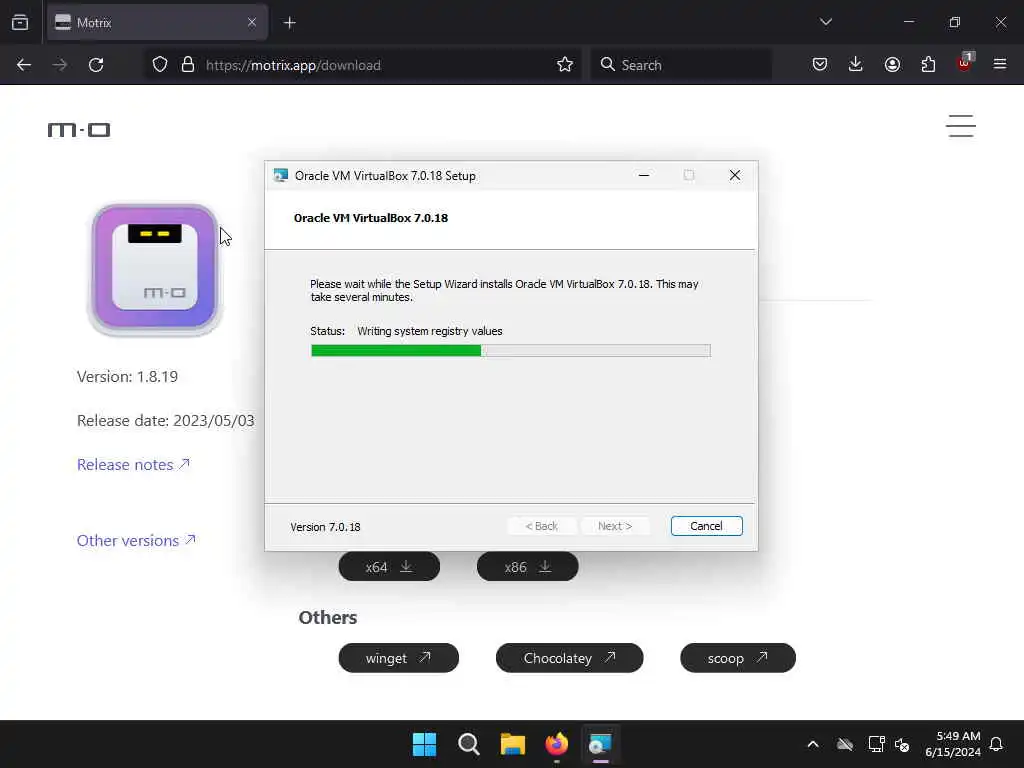Expand the list all tabs chevron

(x=826, y=22)
